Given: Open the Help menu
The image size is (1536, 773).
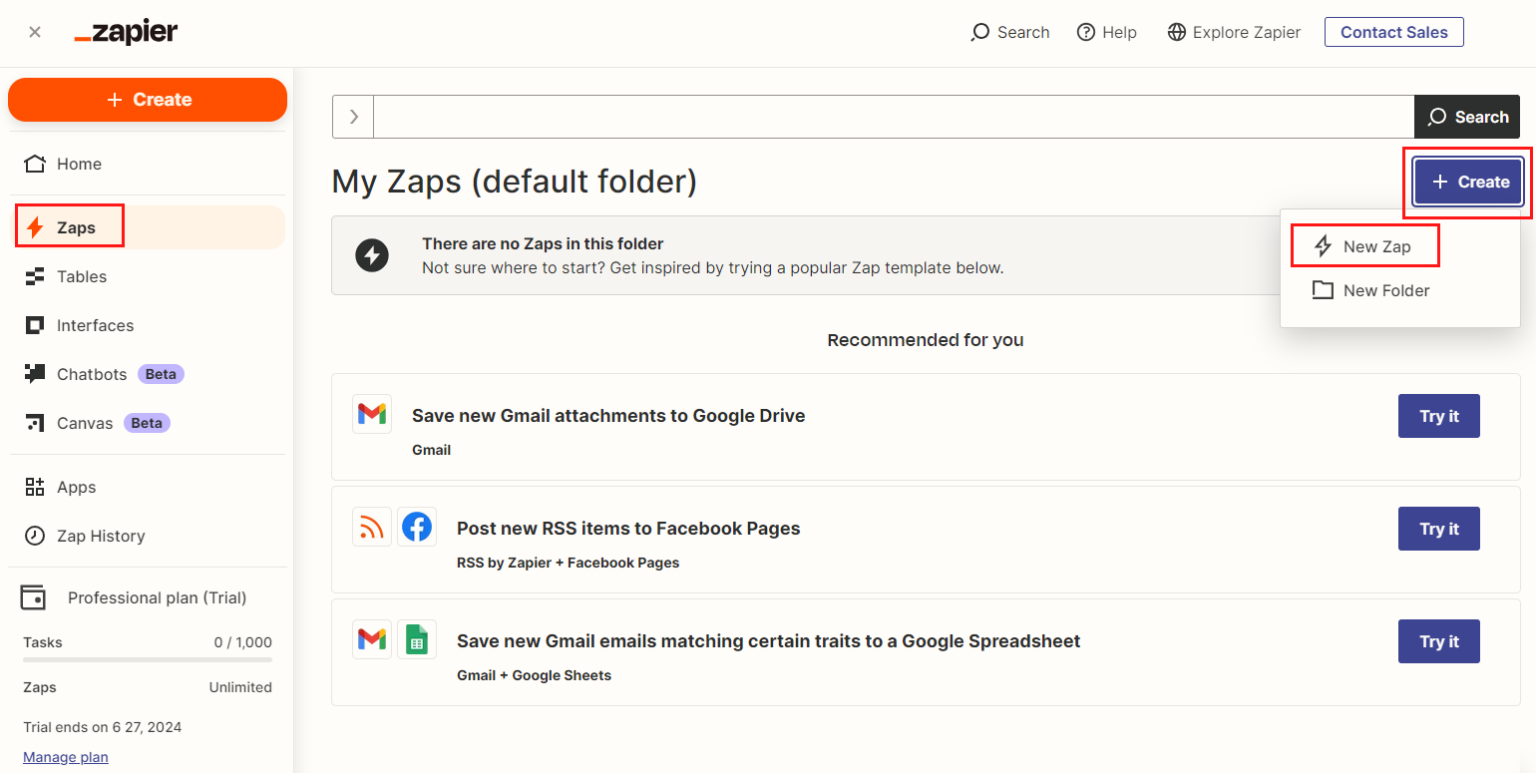Looking at the screenshot, I should pos(1107,31).
